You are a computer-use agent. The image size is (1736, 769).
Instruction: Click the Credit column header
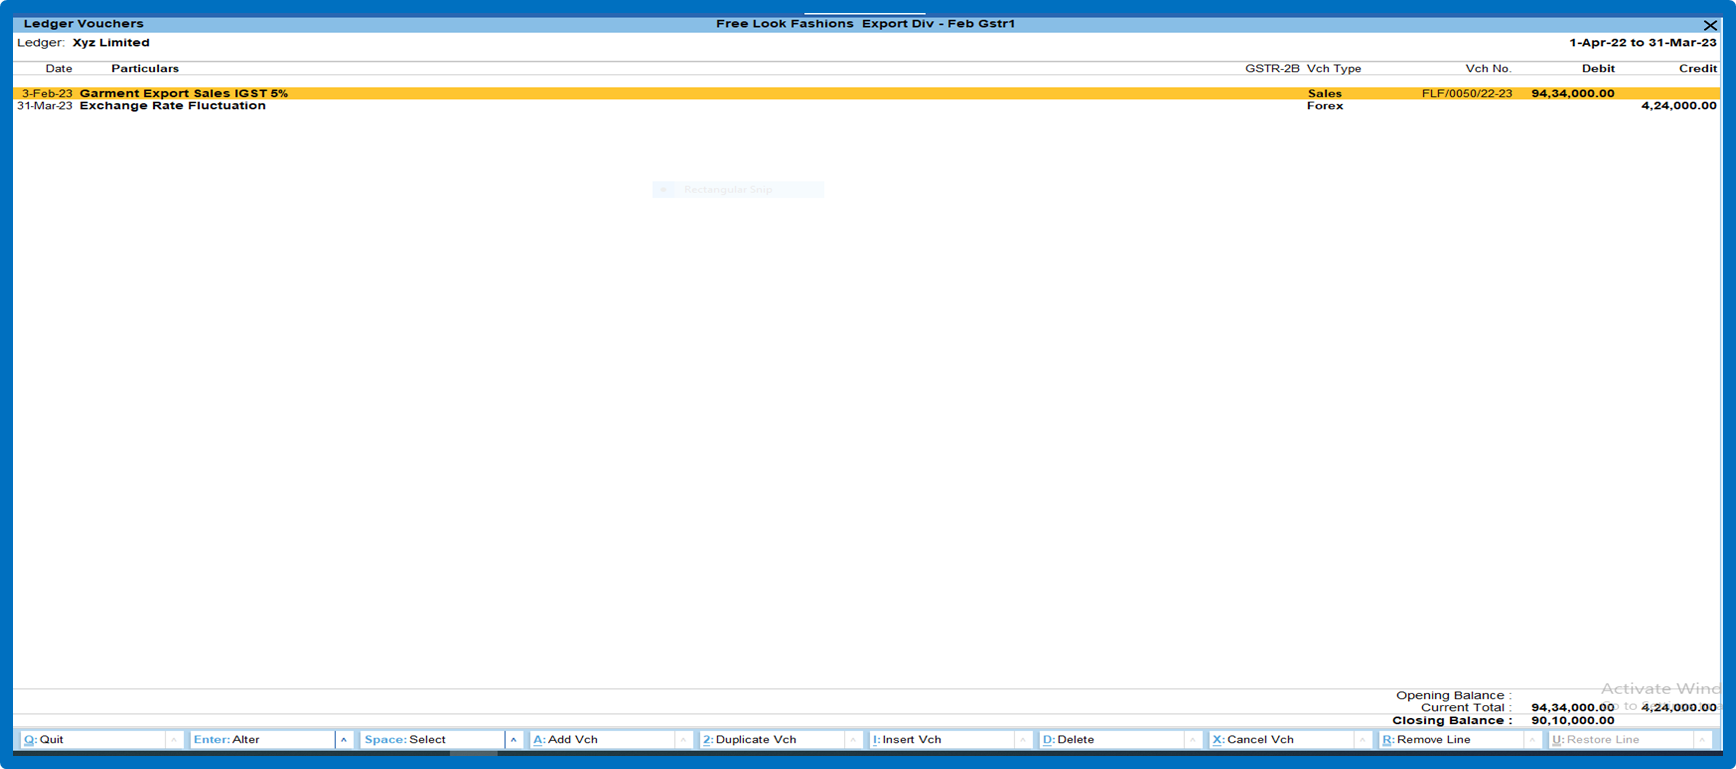pos(1698,69)
